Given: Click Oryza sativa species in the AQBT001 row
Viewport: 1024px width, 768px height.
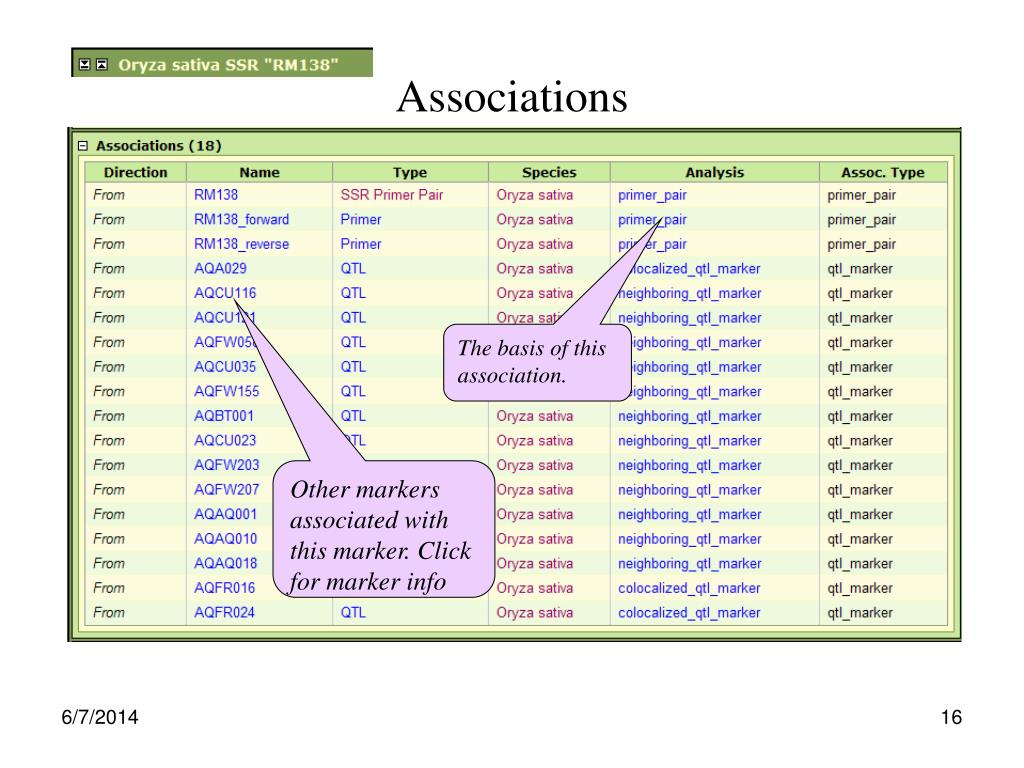Looking at the screenshot, I should pyautogui.click(x=534, y=416).
